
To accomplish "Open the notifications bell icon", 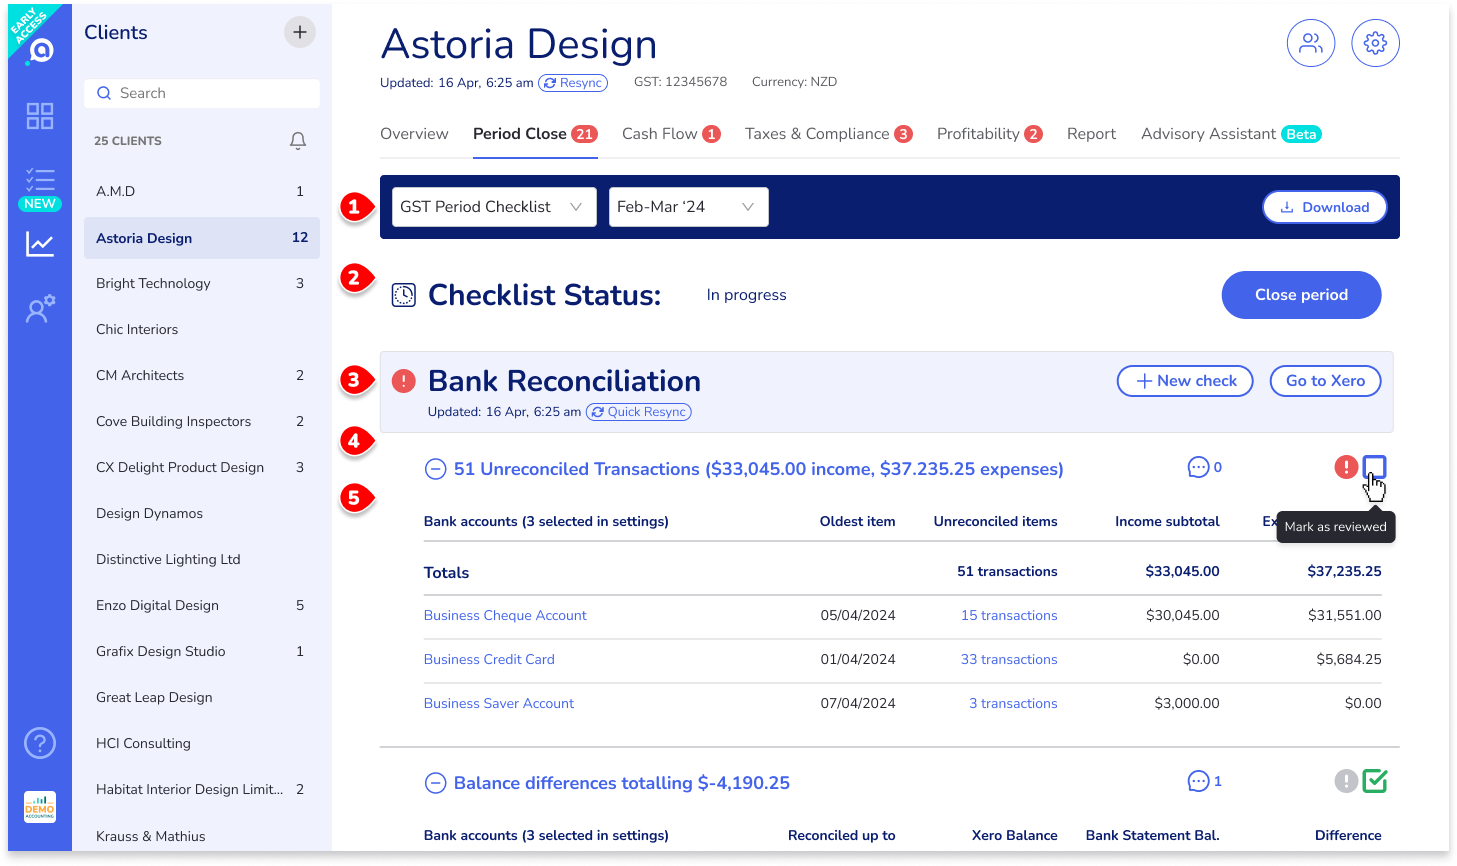I will tap(298, 141).
